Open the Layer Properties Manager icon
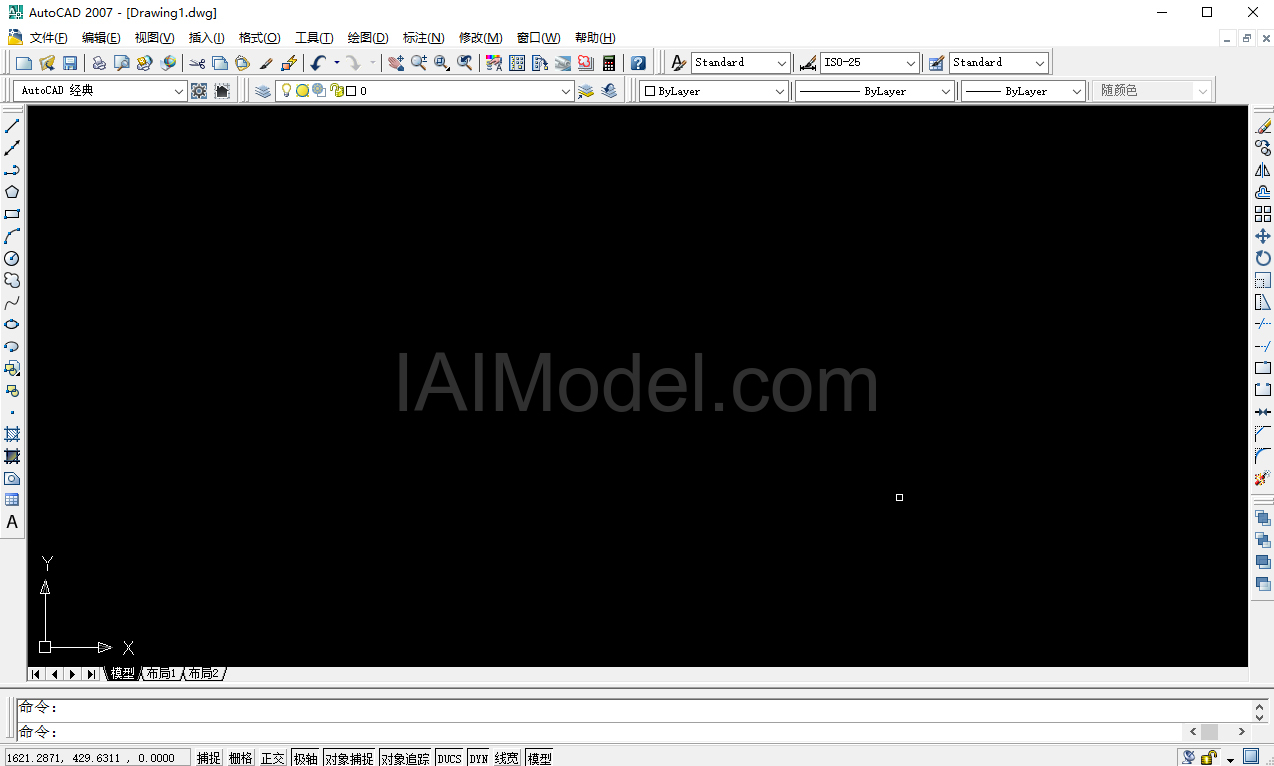 coord(262,91)
